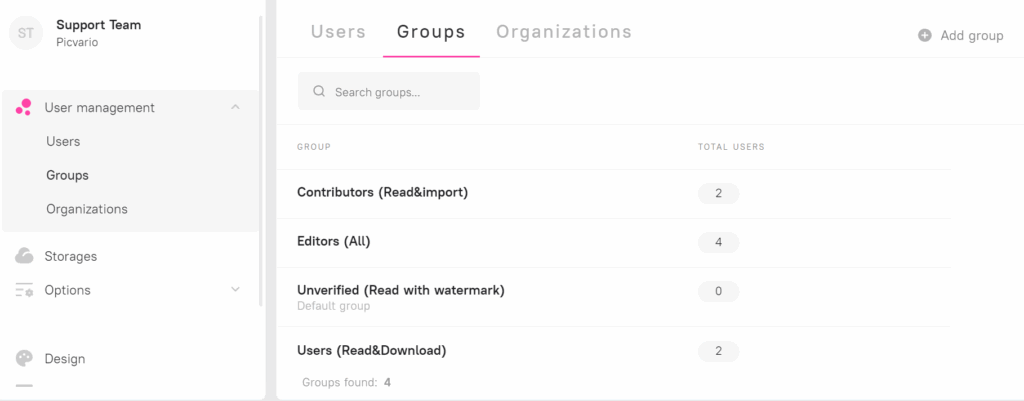Switch to the Users tab
1024x401 pixels.
tap(338, 32)
